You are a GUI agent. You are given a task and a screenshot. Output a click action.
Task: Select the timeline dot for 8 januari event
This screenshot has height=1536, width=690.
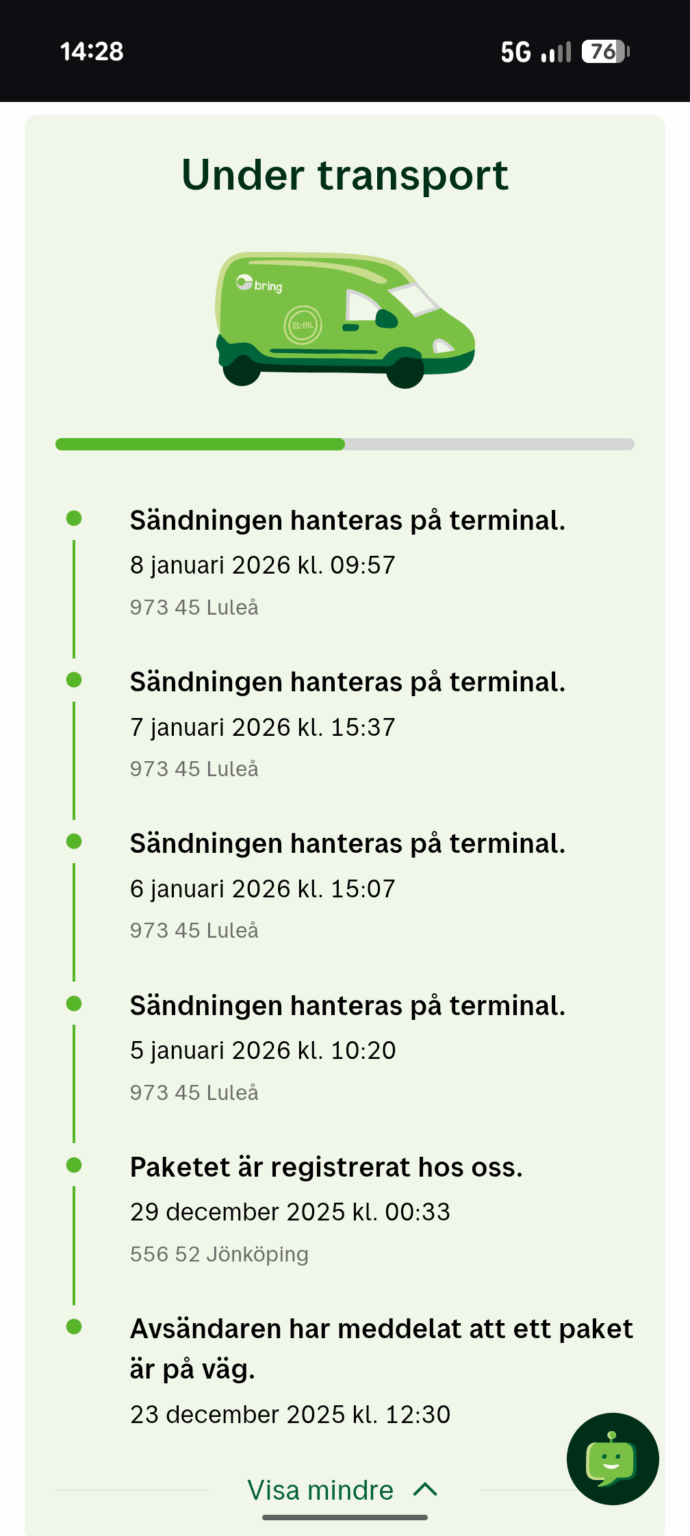click(x=74, y=517)
